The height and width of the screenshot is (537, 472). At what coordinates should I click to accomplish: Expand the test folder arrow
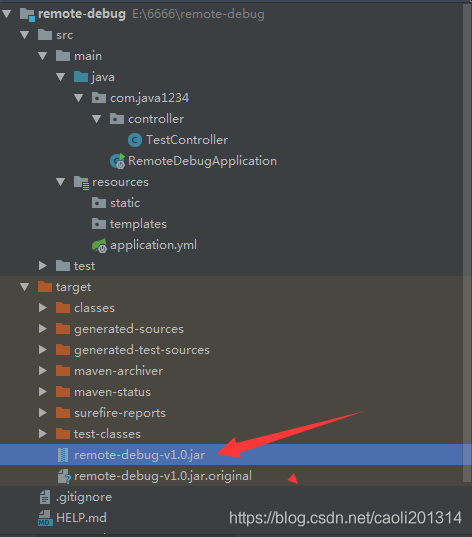coord(42,266)
